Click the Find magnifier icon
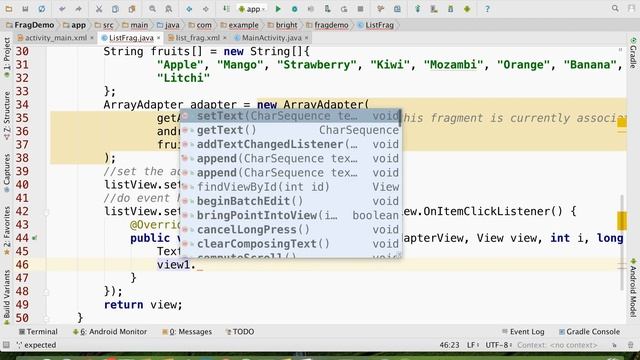The height and width of the screenshot is (360, 640). click(152, 9)
